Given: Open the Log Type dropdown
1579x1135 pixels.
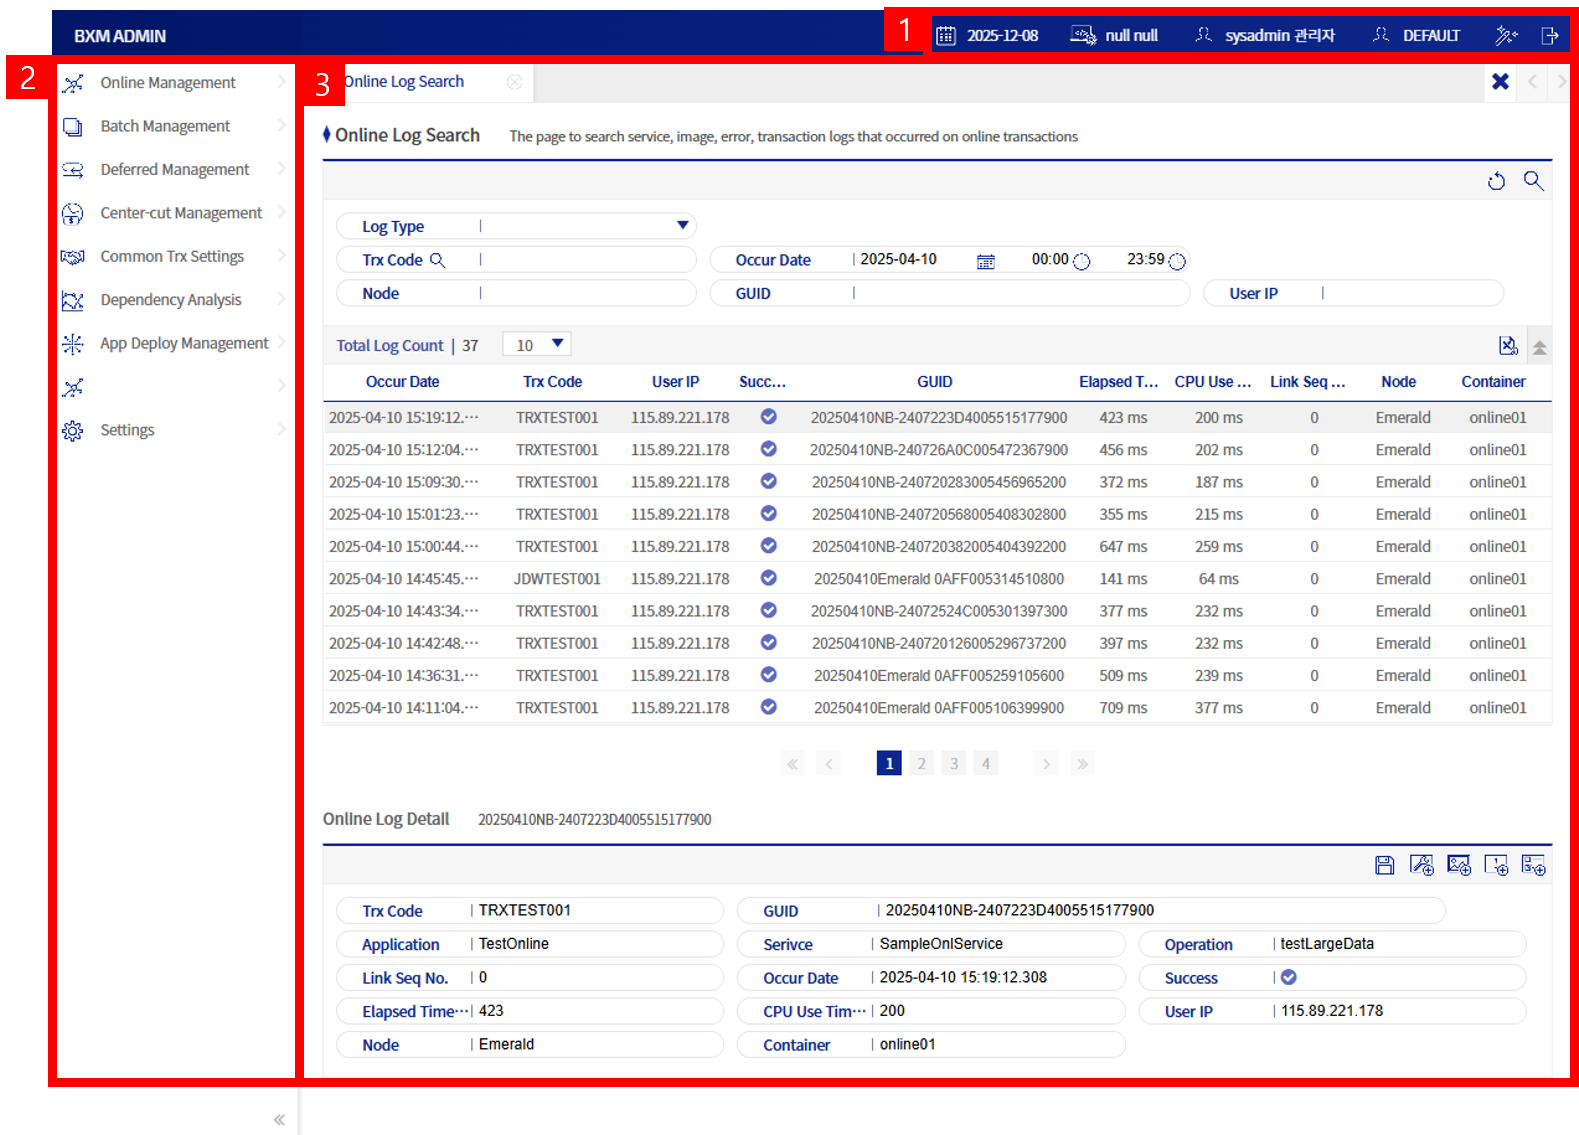Looking at the screenshot, I should (x=682, y=226).
